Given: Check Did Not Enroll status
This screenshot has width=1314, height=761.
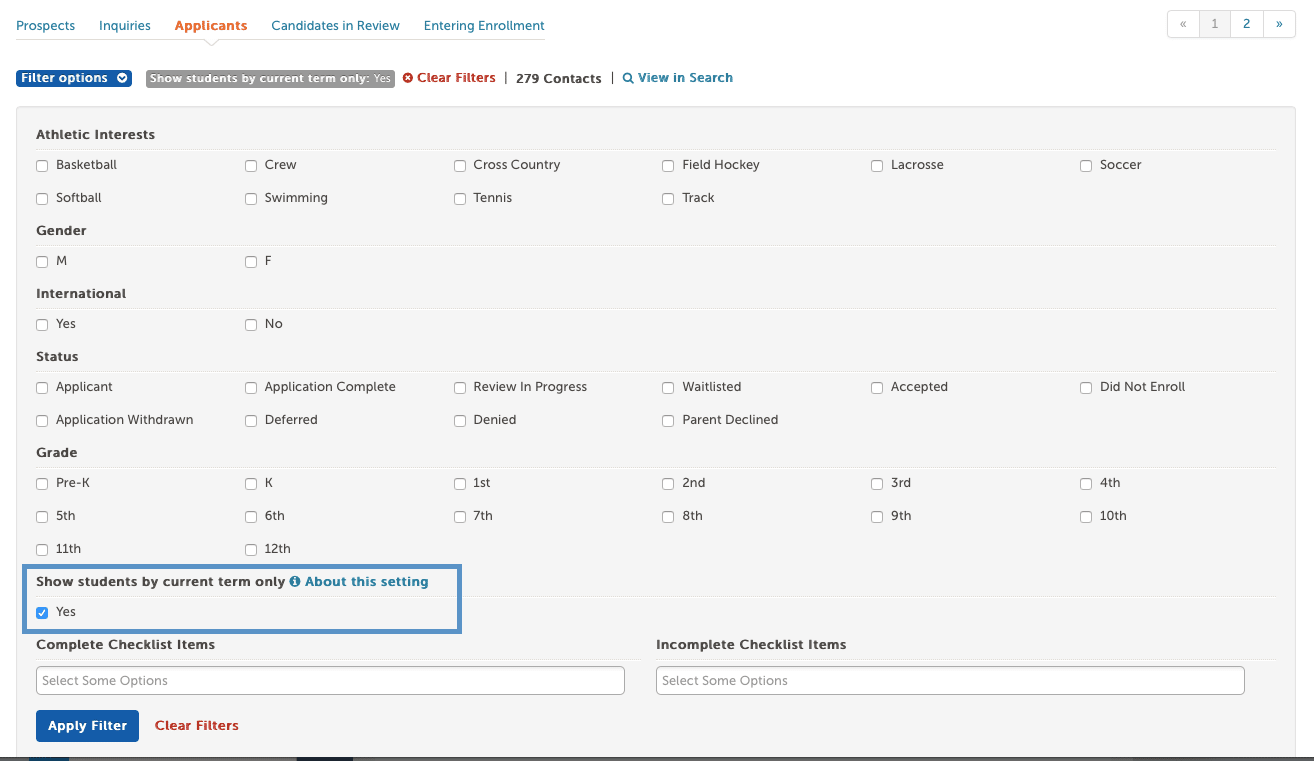Looking at the screenshot, I should pos(1086,388).
